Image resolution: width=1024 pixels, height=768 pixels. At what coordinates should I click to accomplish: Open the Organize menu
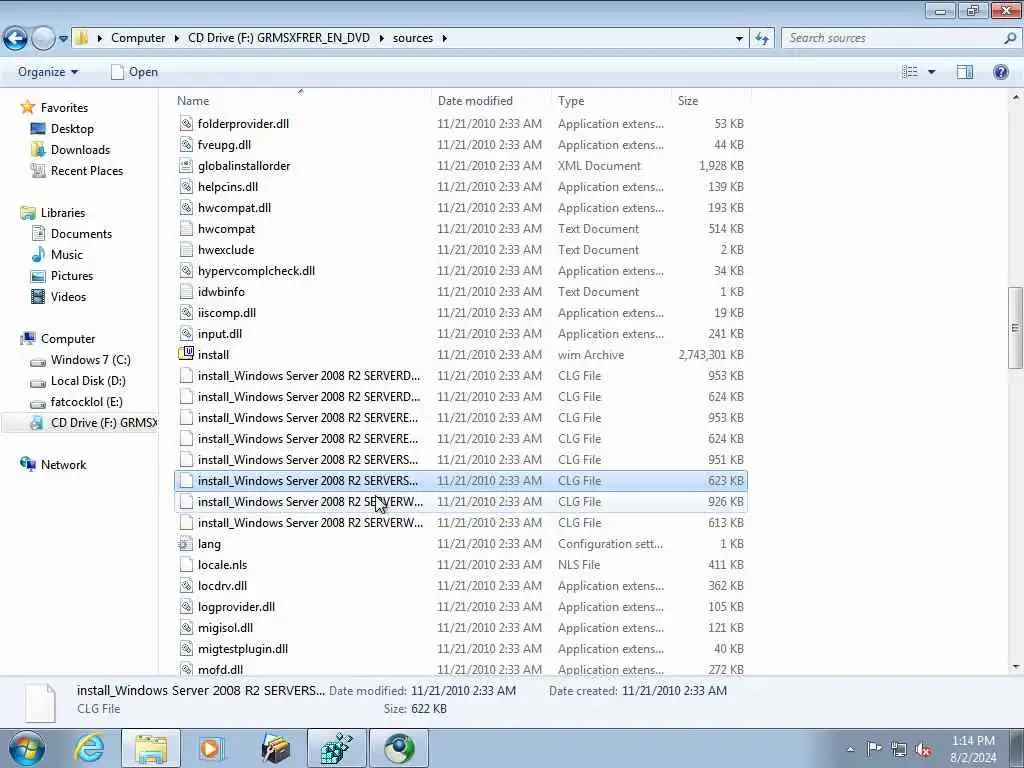click(48, 72)
